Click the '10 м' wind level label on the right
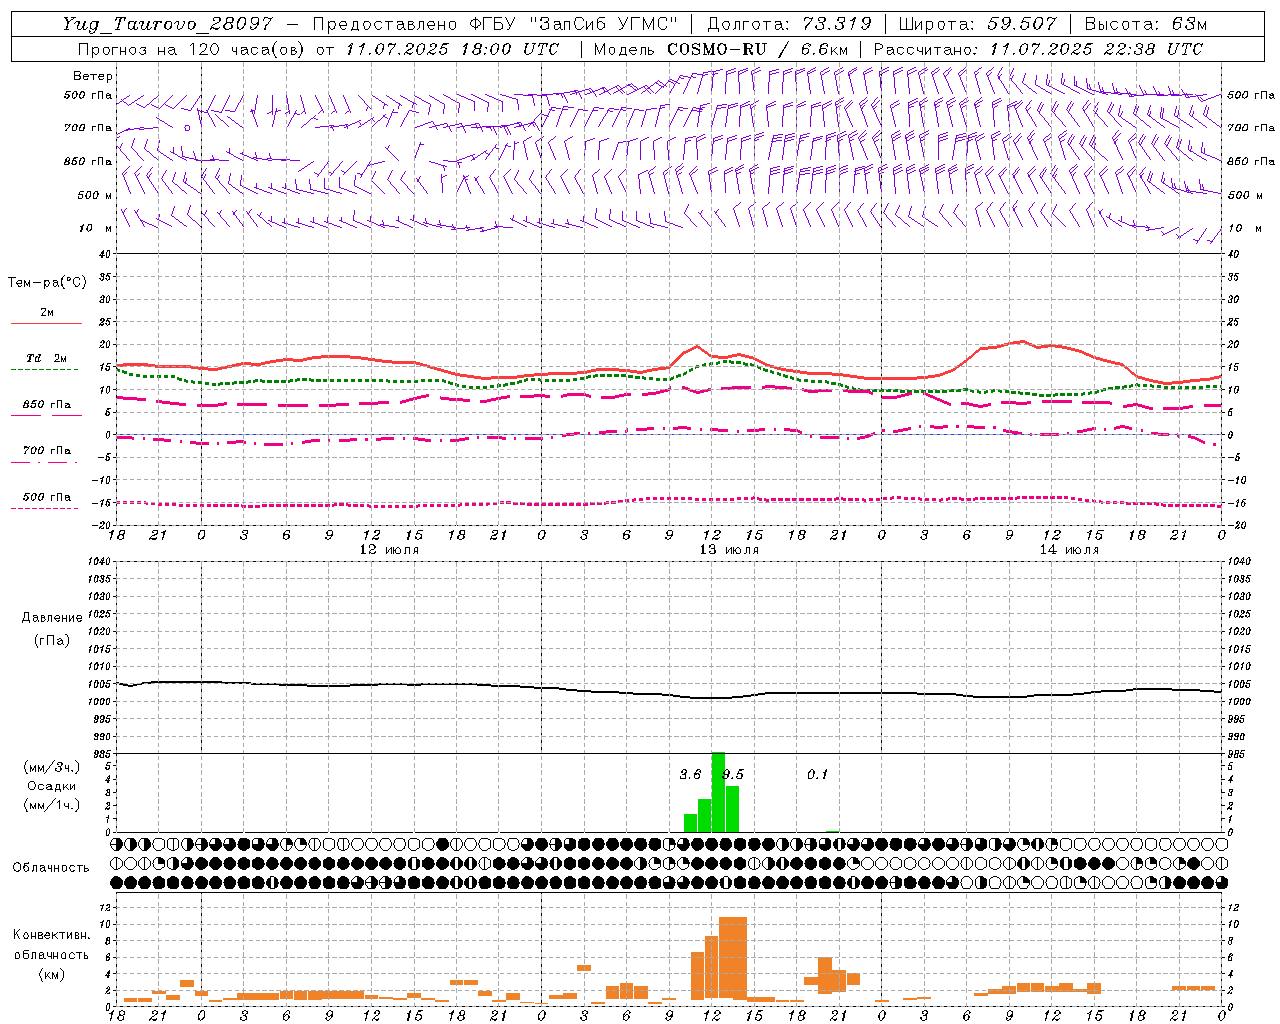The image size is (1280, 1024). point(1245,229)
